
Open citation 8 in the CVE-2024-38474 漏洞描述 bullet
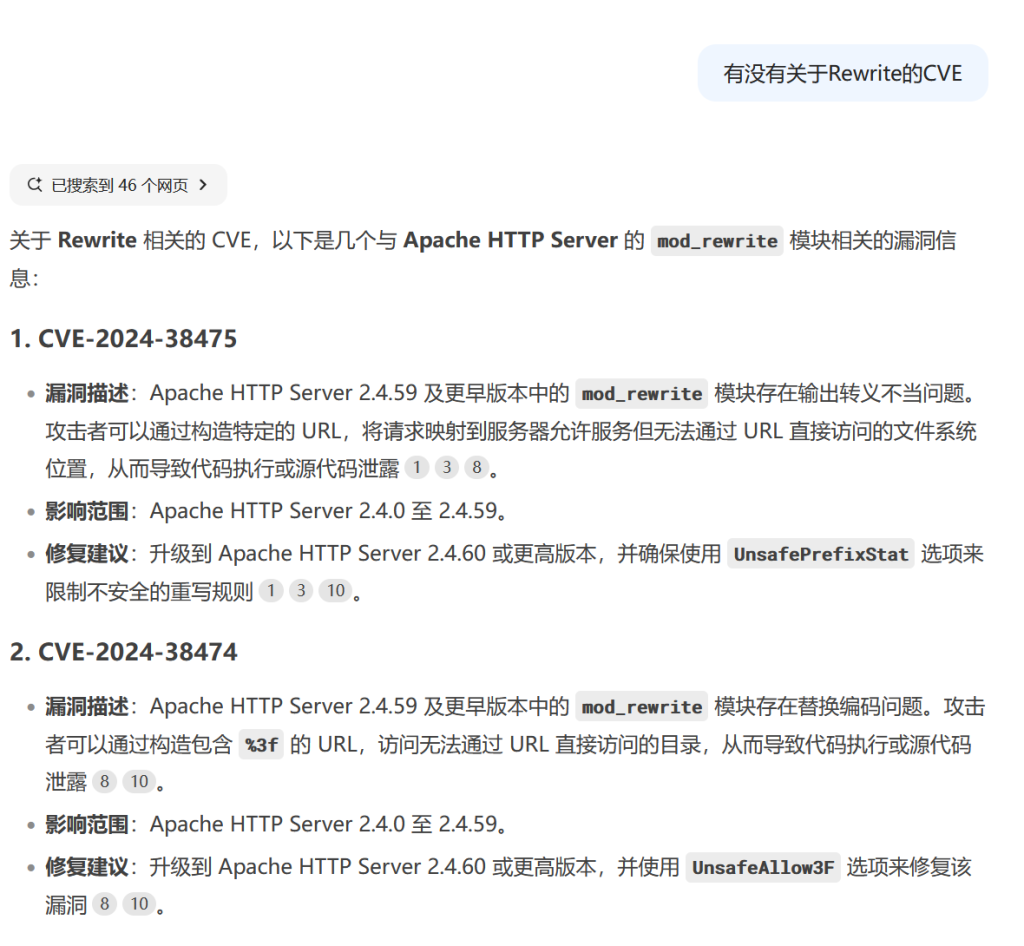click(x=104, y=781)
